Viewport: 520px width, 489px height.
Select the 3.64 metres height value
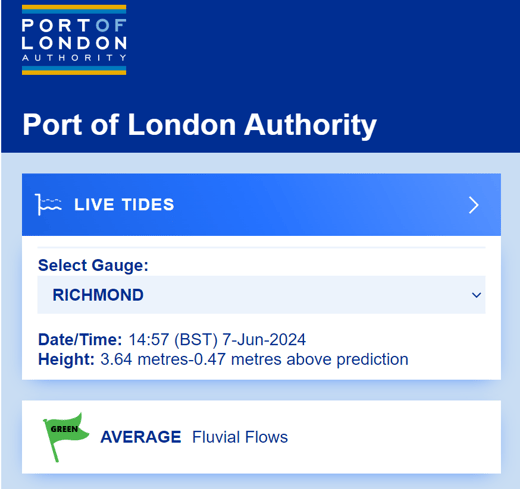pyautogui.click(x=144, y=359)
